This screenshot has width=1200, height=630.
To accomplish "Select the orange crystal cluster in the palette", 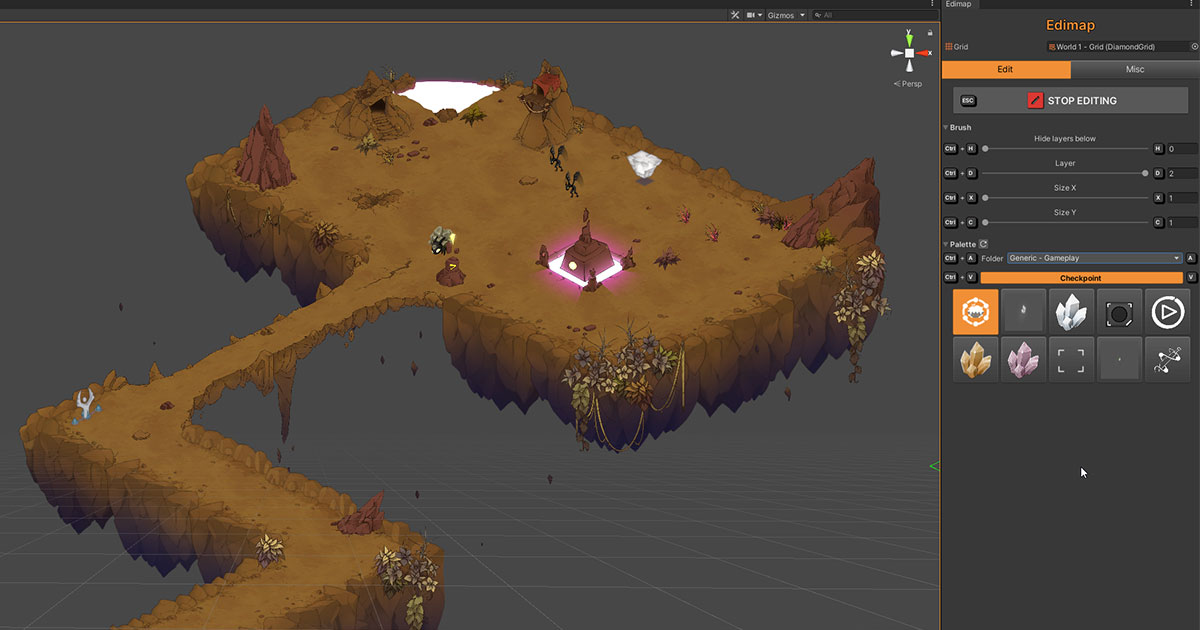I will pos(975,359).
